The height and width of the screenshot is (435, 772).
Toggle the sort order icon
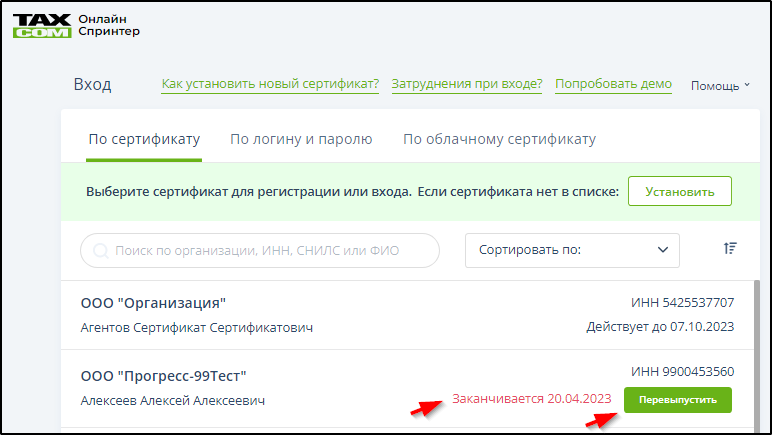tap(729, 249)
